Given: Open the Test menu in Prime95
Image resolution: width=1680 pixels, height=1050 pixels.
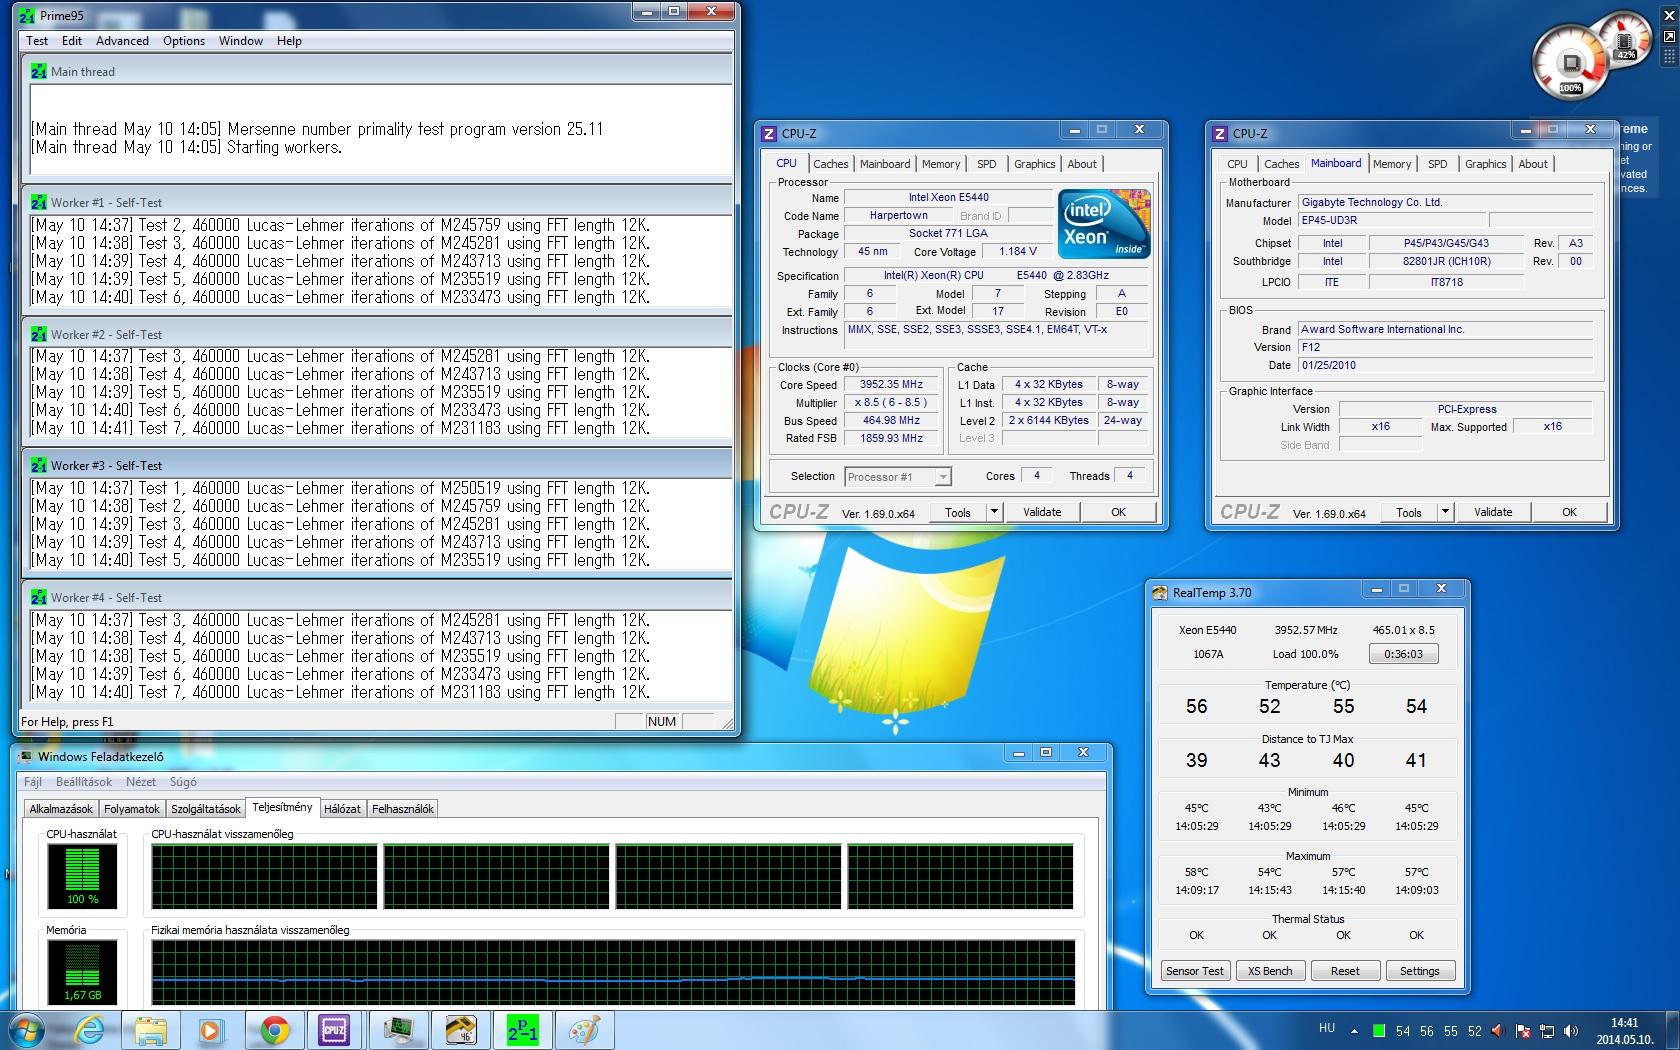Looking at the screenshot, I should (x=37, y=41).
